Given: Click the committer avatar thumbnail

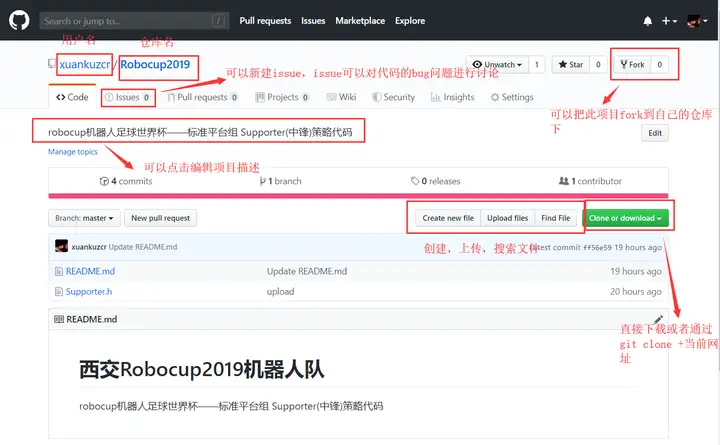Looking at the screenshot, I should click(x=62, y=246).
